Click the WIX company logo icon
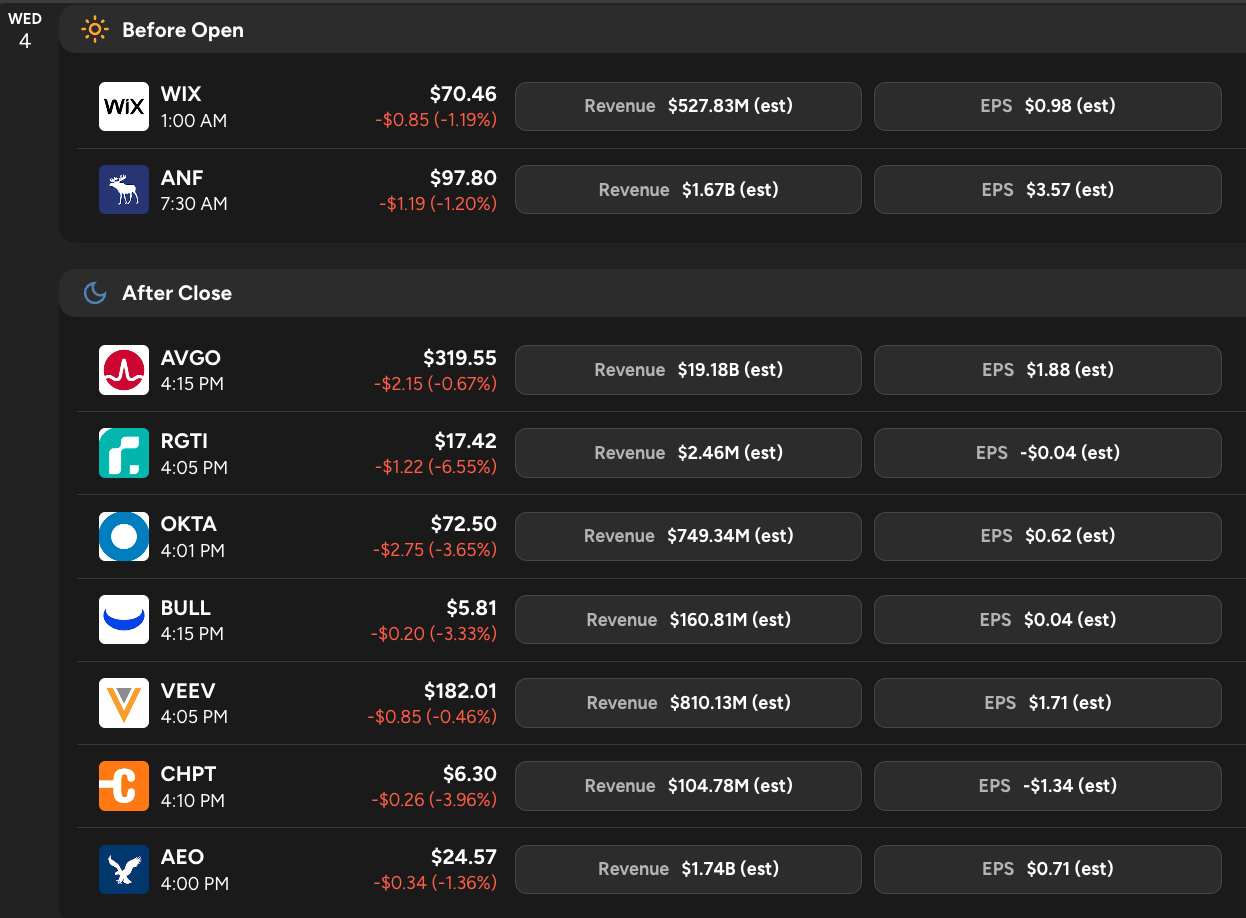Viewport: 1246px width, 918px height. pos(124,106)
